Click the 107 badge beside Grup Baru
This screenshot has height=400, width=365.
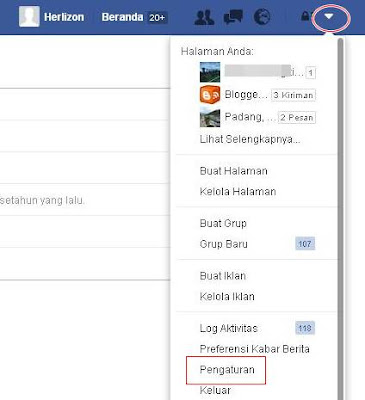(x=305, y=244)
